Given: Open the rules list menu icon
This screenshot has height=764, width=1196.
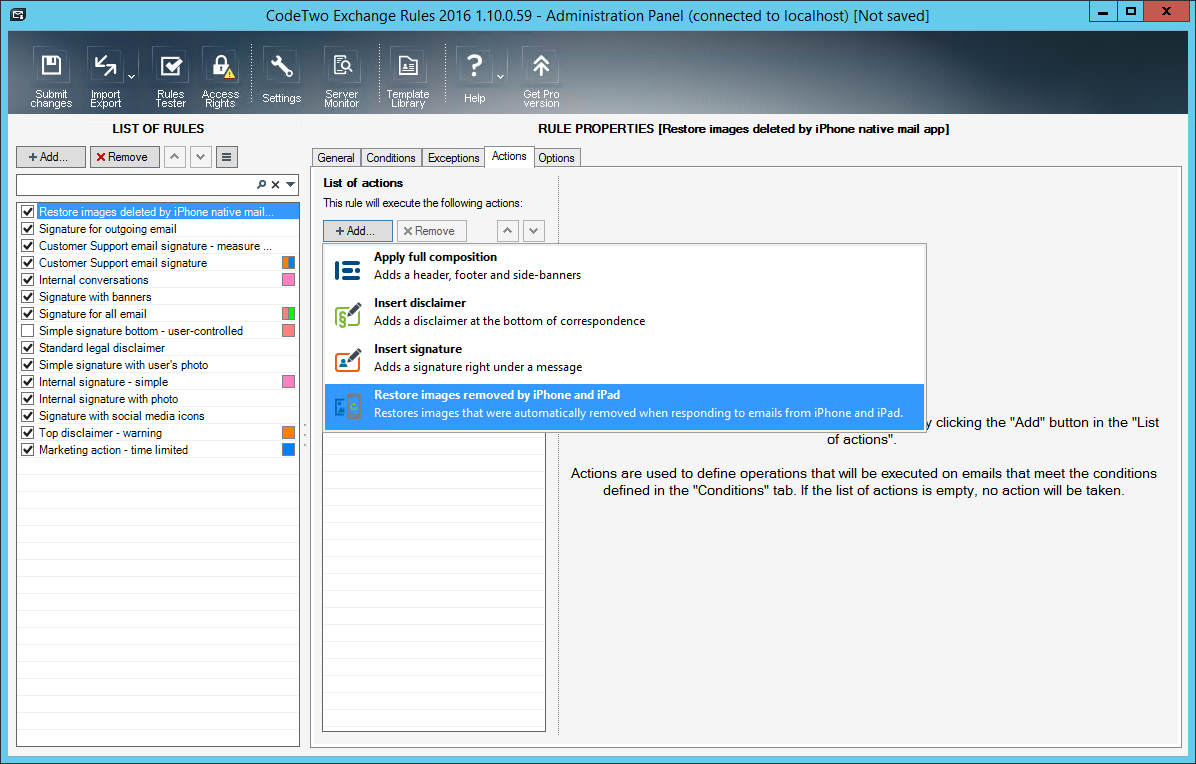Looking at the screenshot, I should pyautogui.click(x=227, y=157).
